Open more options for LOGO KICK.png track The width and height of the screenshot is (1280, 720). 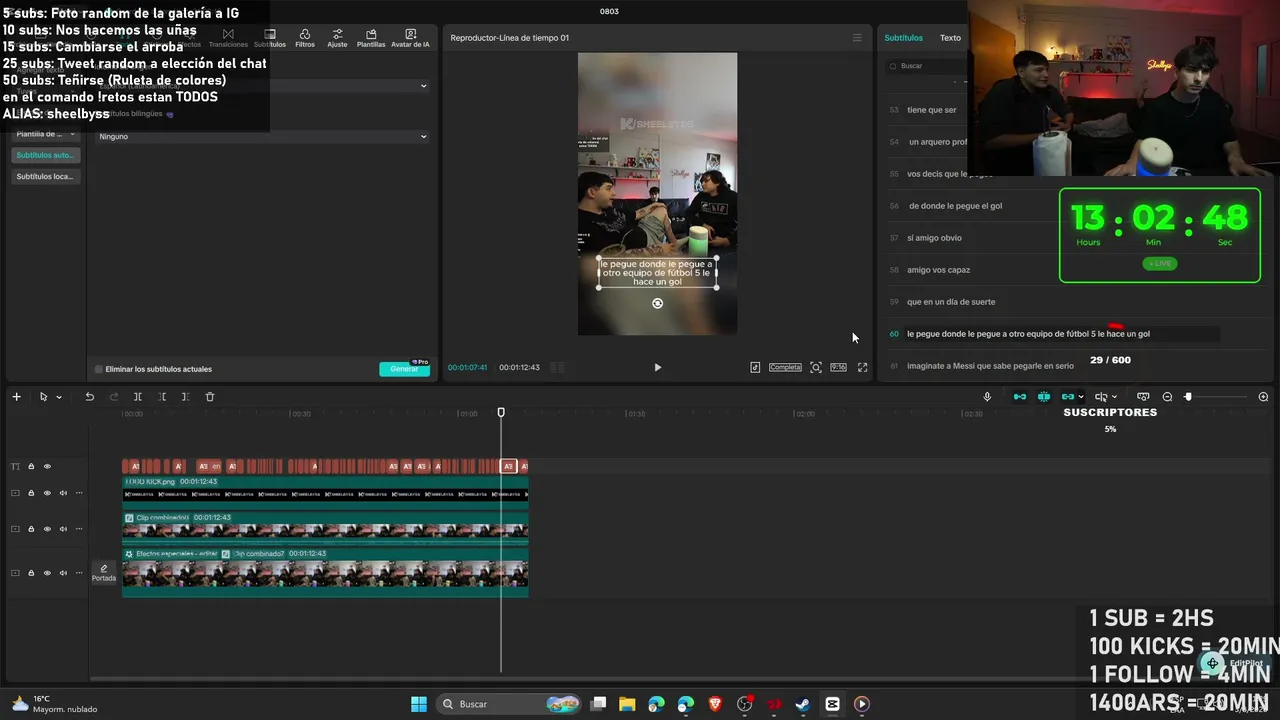coord(79,492)
